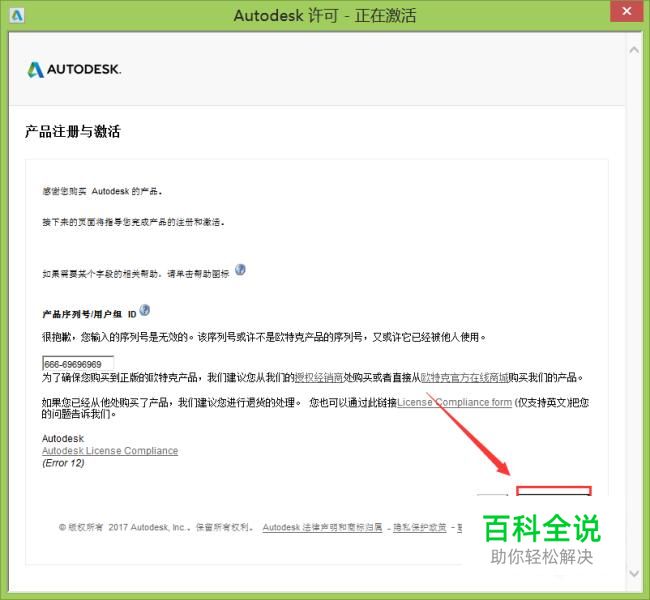Follow the Autodesk License Compliance link
This screenshot has height=600, width=650.
(x=110, y=451)
